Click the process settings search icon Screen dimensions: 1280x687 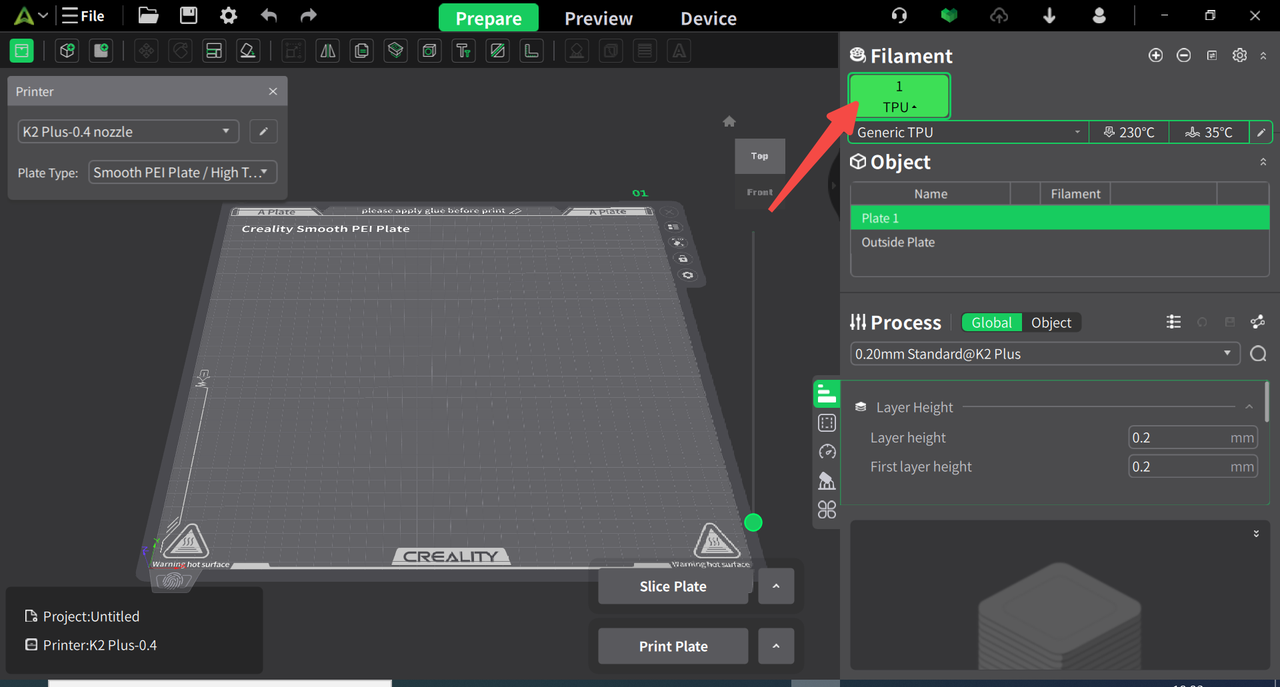1258,354
